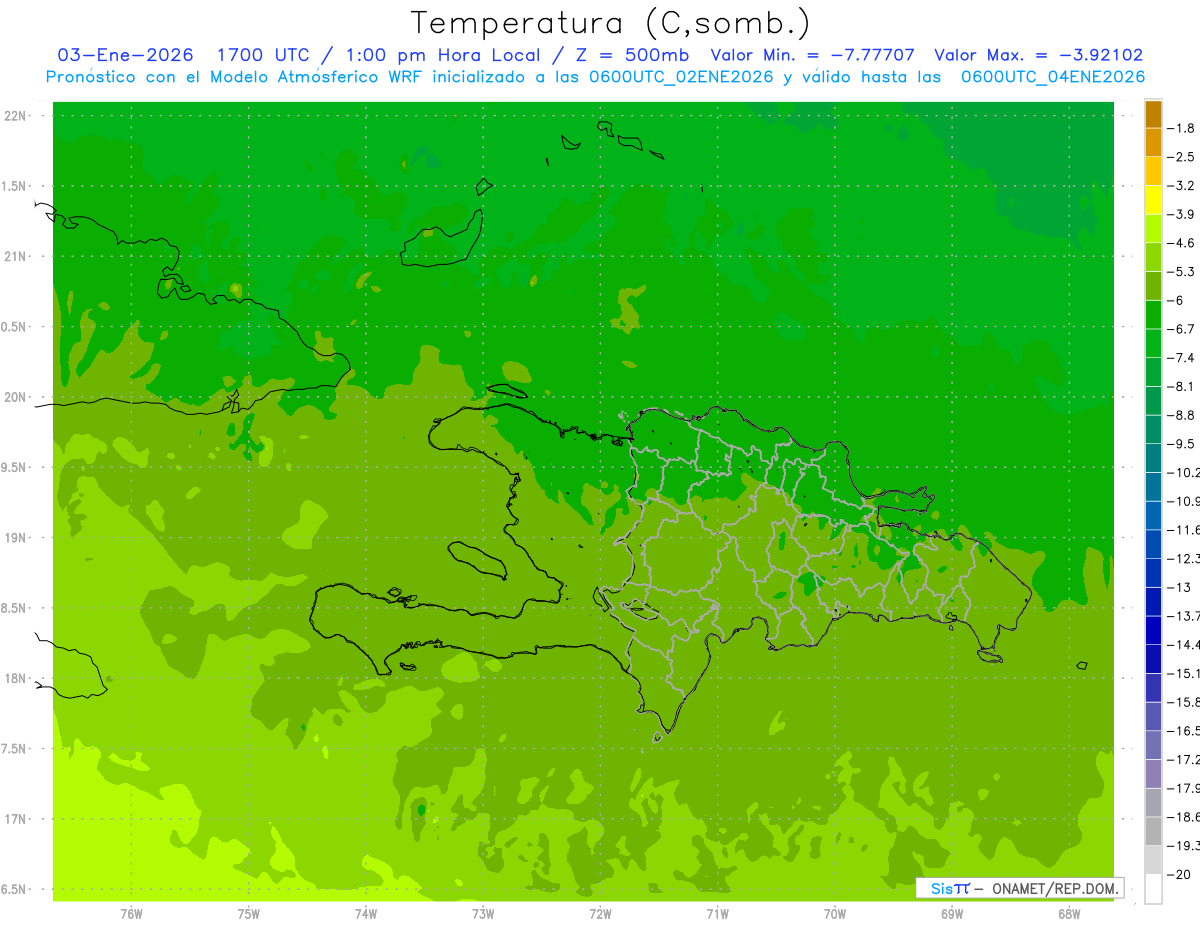Click the '-1.8' legend value
Screen dimensions: 1200x927
pos(1183,128)
